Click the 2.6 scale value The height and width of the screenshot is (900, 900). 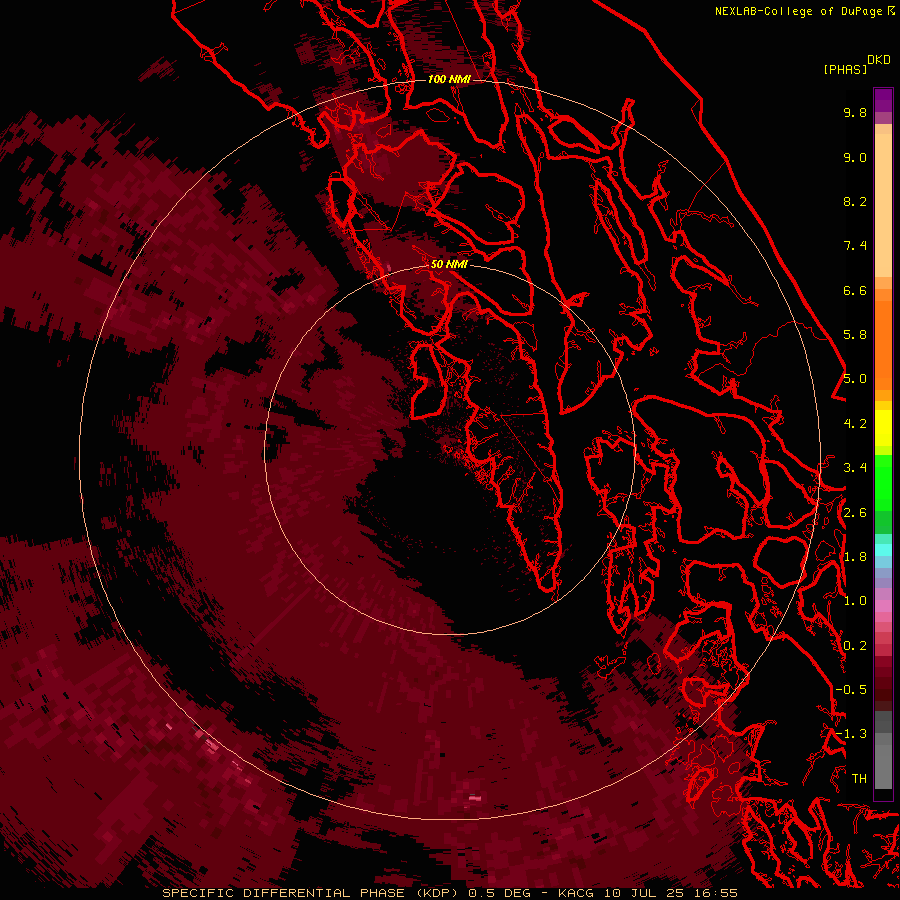point(855,513)
